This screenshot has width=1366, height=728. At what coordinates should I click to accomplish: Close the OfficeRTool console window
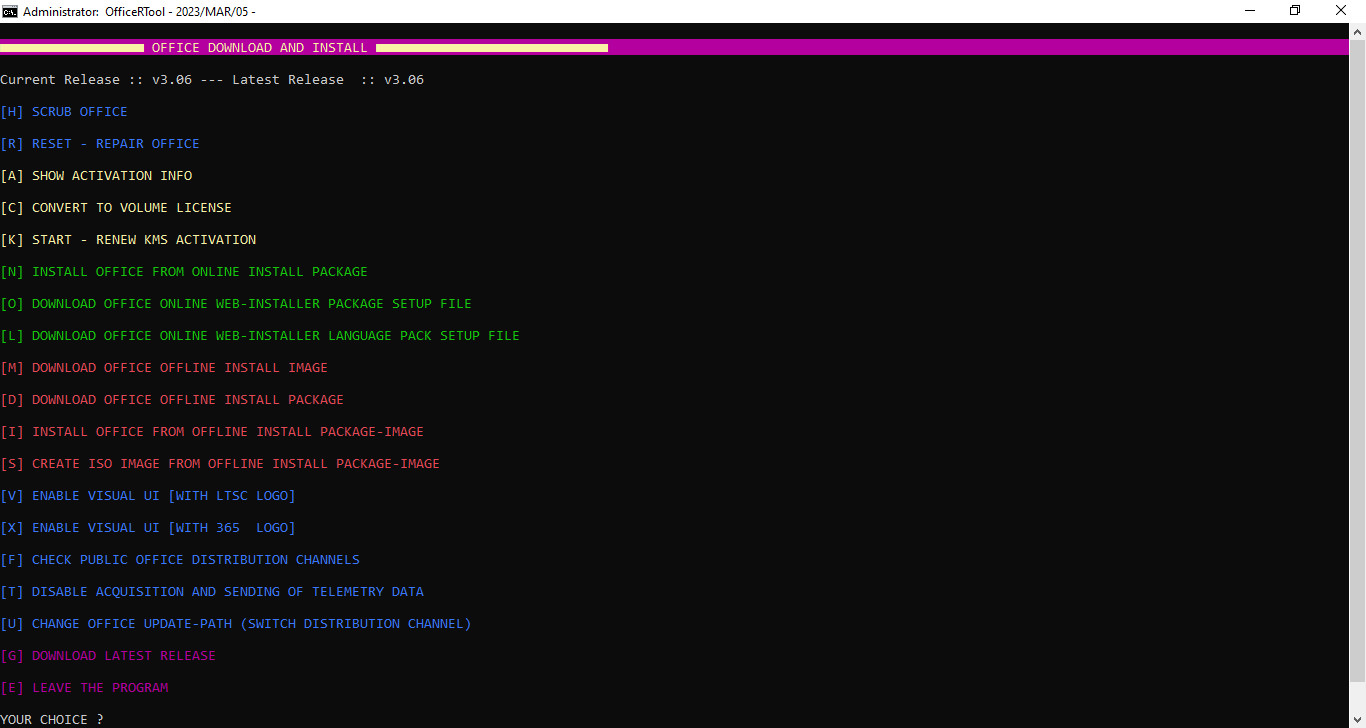coord(1342,11)
